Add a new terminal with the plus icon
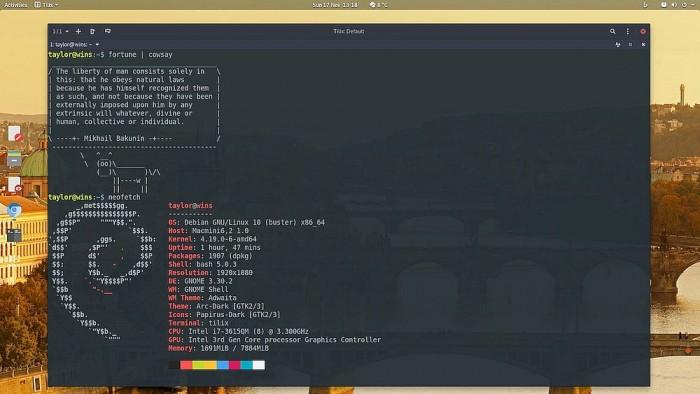Screen dimensions: 700x394 tap(78, 31)
